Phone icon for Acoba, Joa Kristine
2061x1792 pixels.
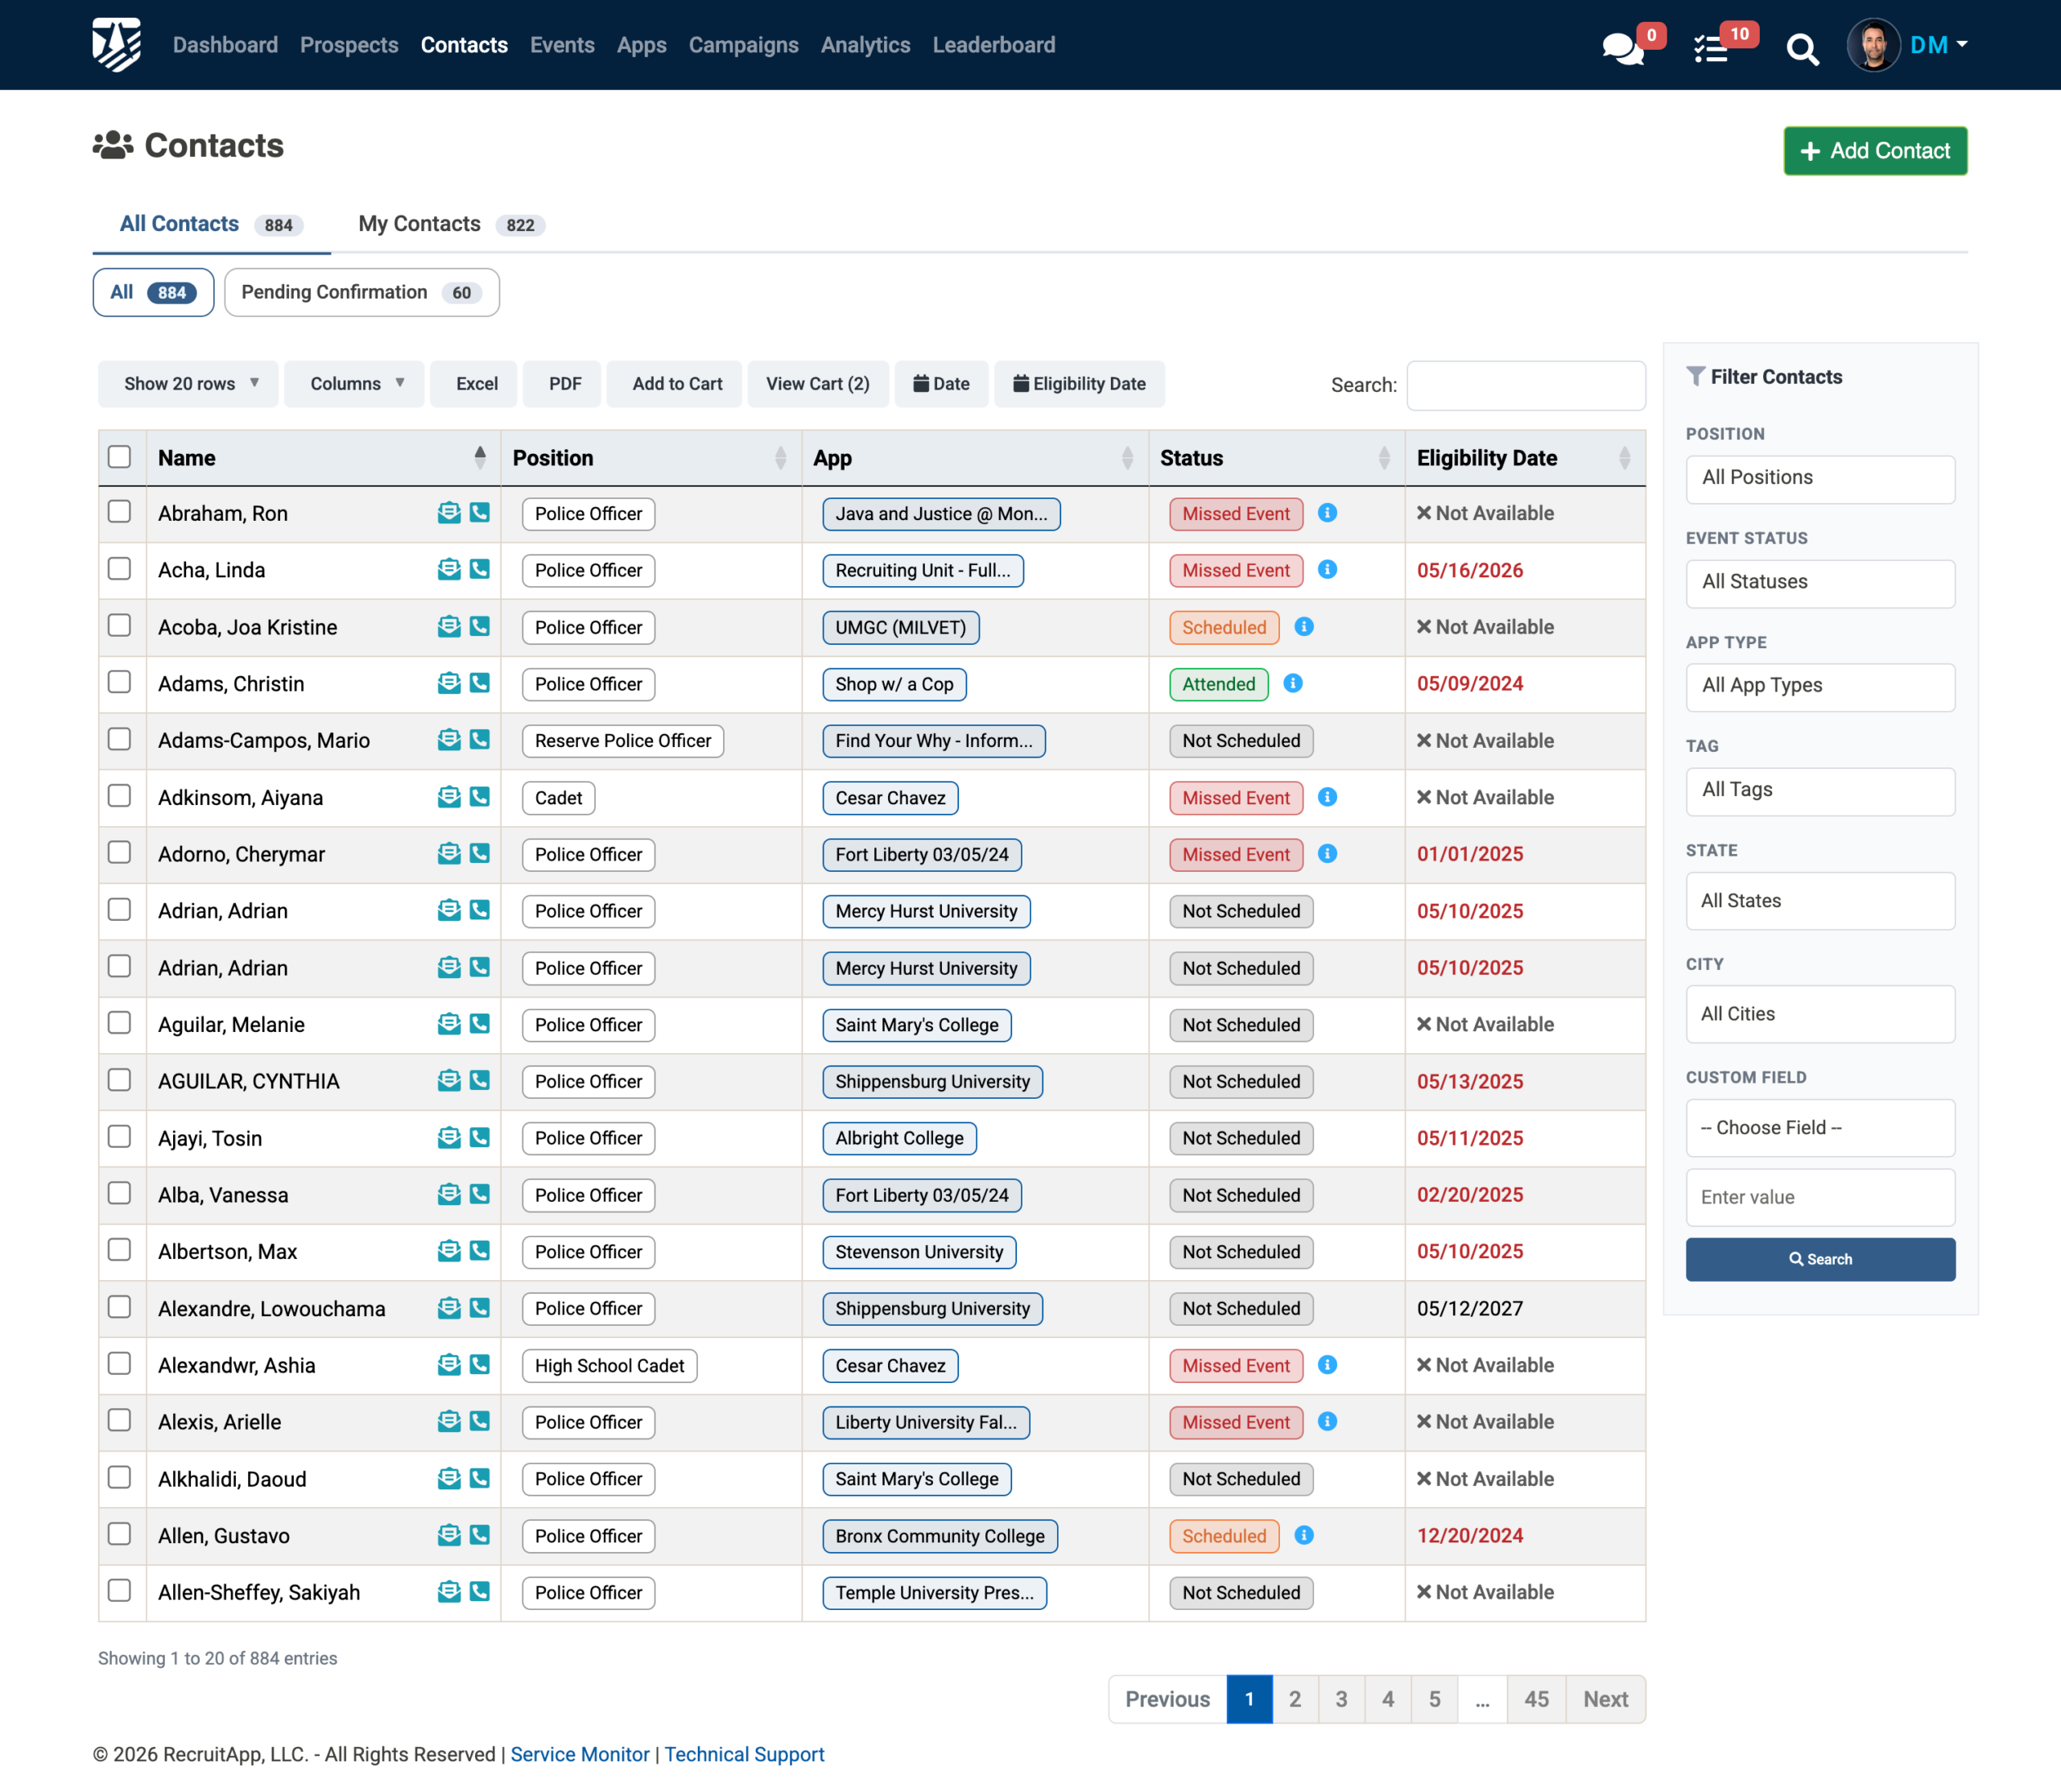point(480,627)
